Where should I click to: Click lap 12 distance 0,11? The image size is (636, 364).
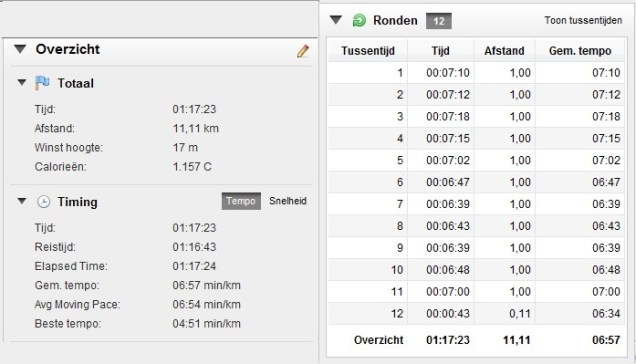pos(520,314)
